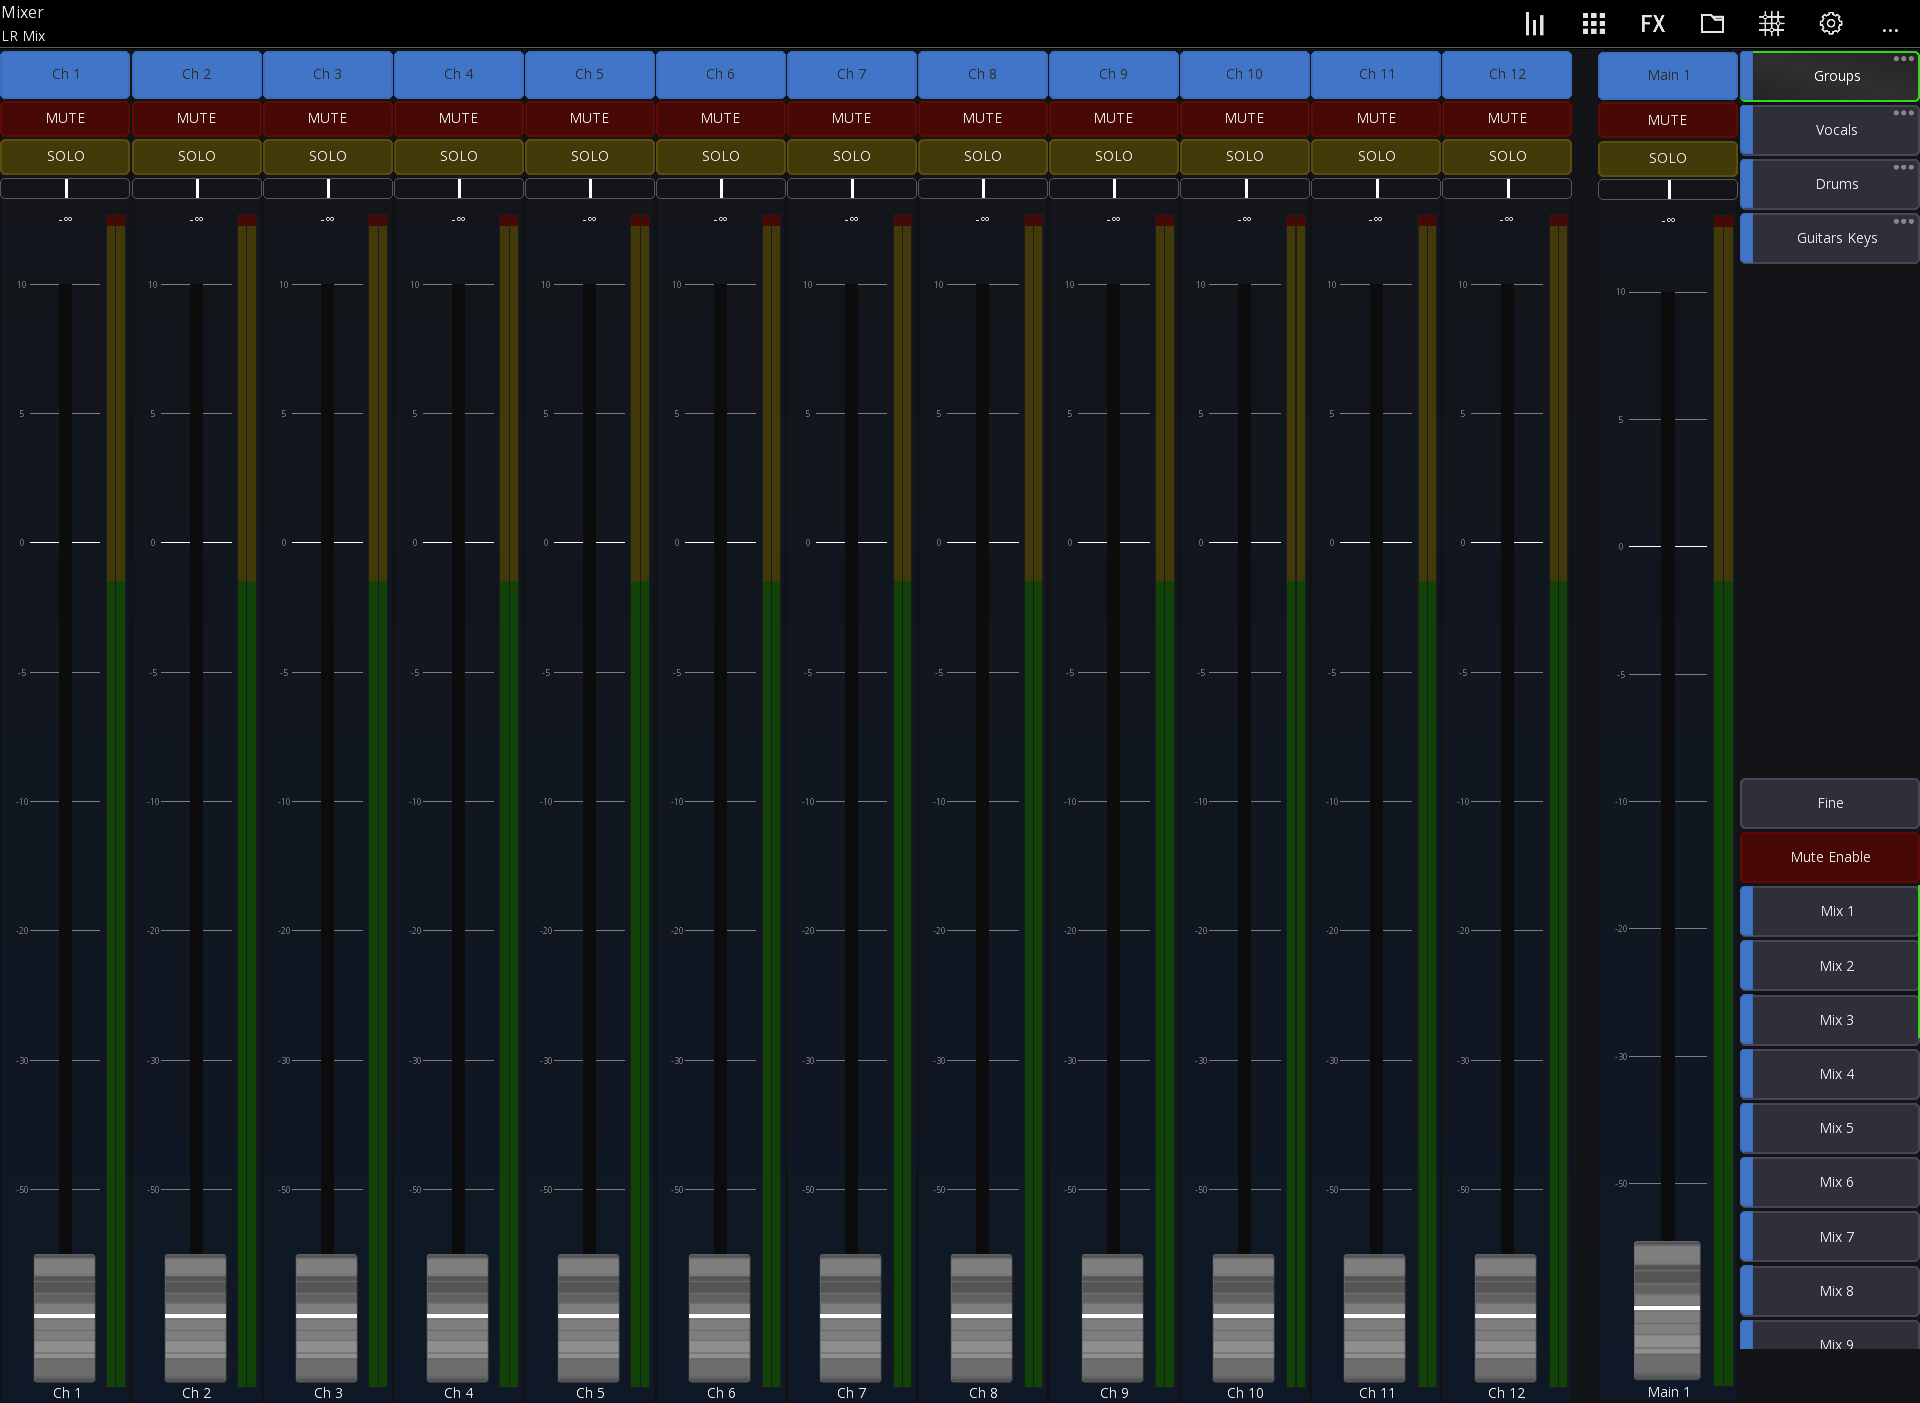
Task: Select the Ch 9 channel header
Action: point(1113,74)
